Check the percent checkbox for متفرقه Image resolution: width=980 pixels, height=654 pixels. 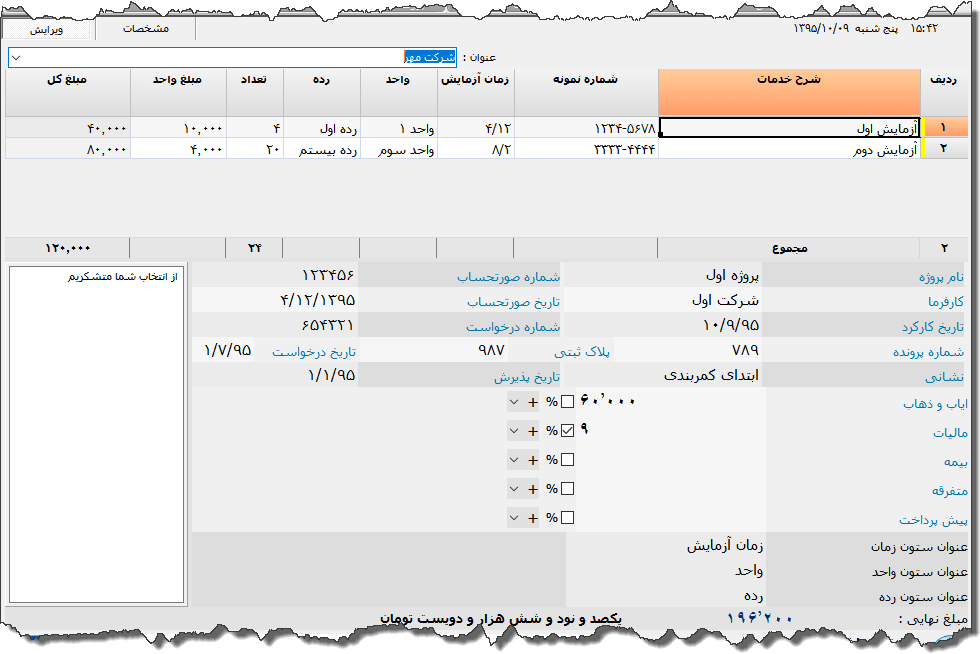click(567, 489)
